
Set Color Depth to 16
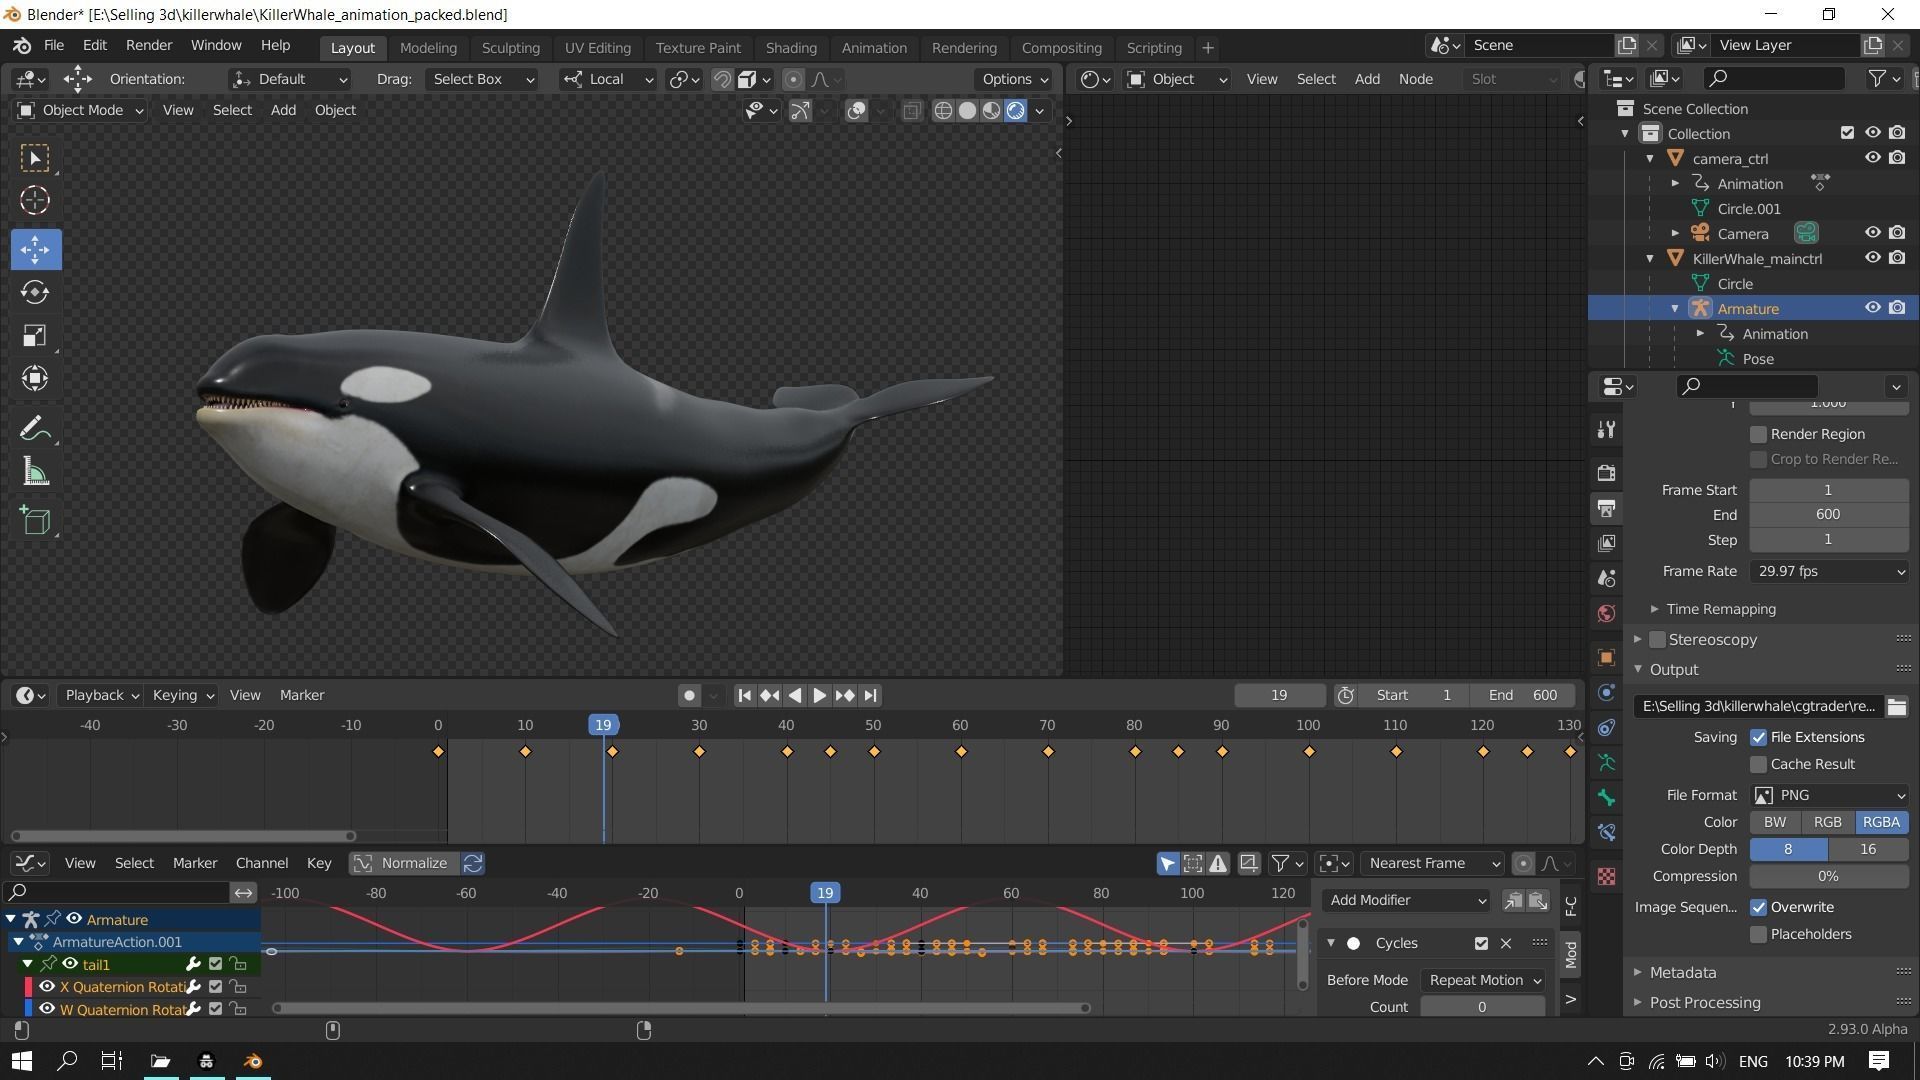pyautogui.click(x=1868, y=849)
